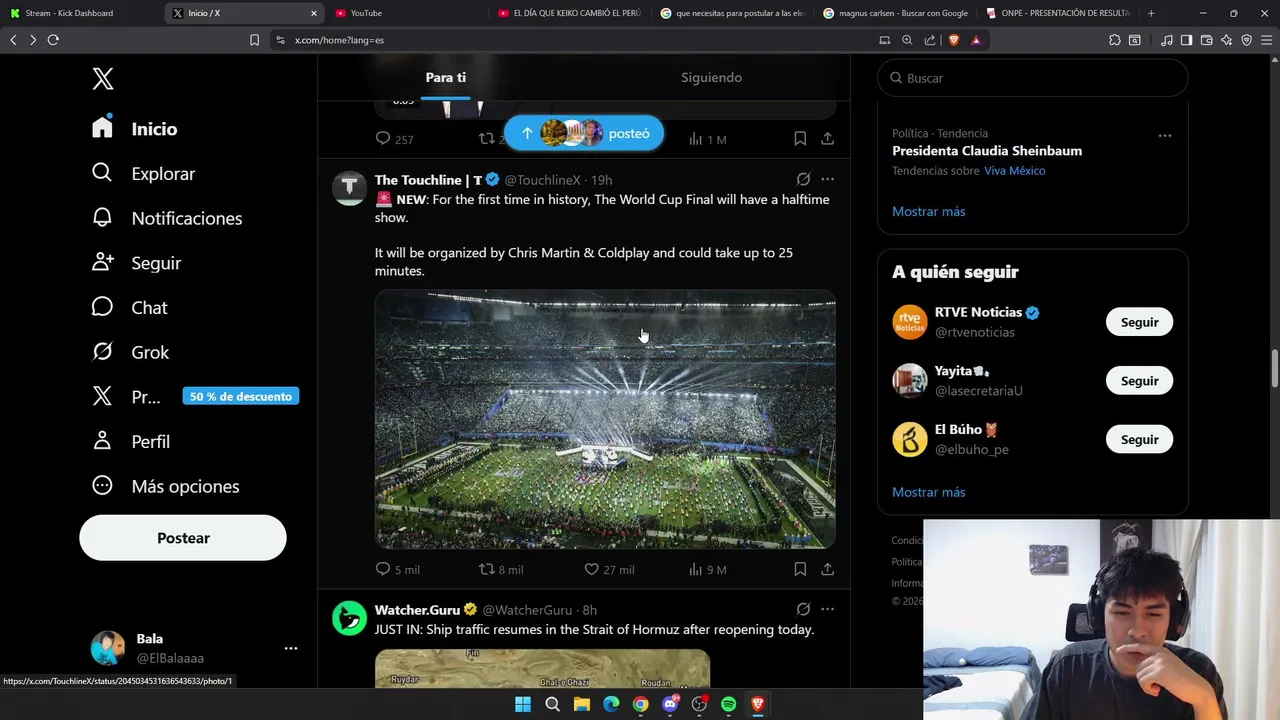The width and height of the screenshot is (1280, 720).
Task: Switch to the Para ti tab
Action: tap(445, 77)
